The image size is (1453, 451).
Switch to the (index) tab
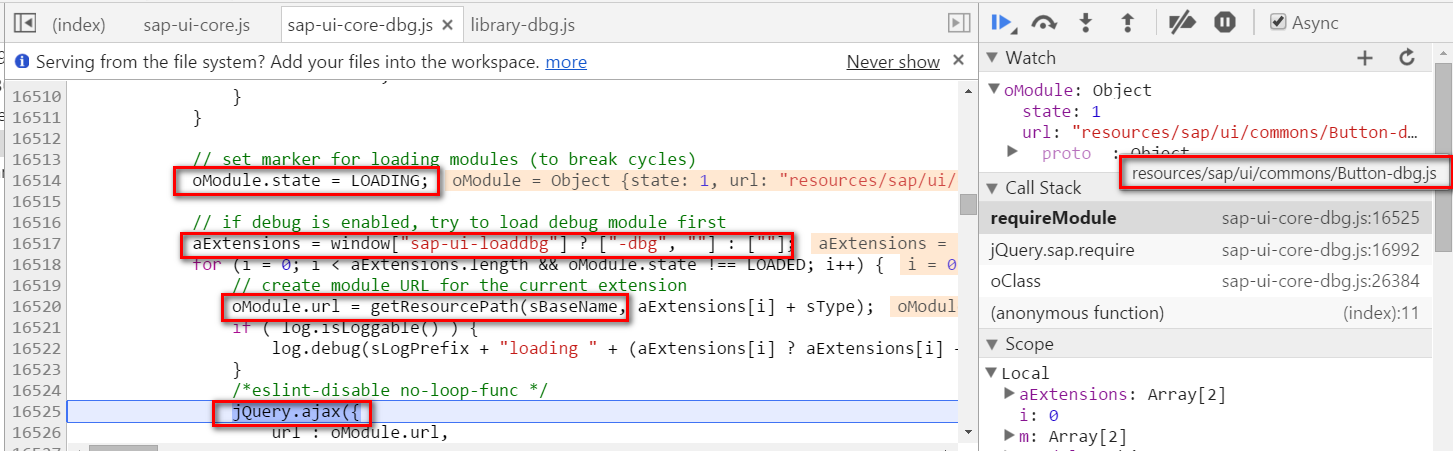point(78,25)
